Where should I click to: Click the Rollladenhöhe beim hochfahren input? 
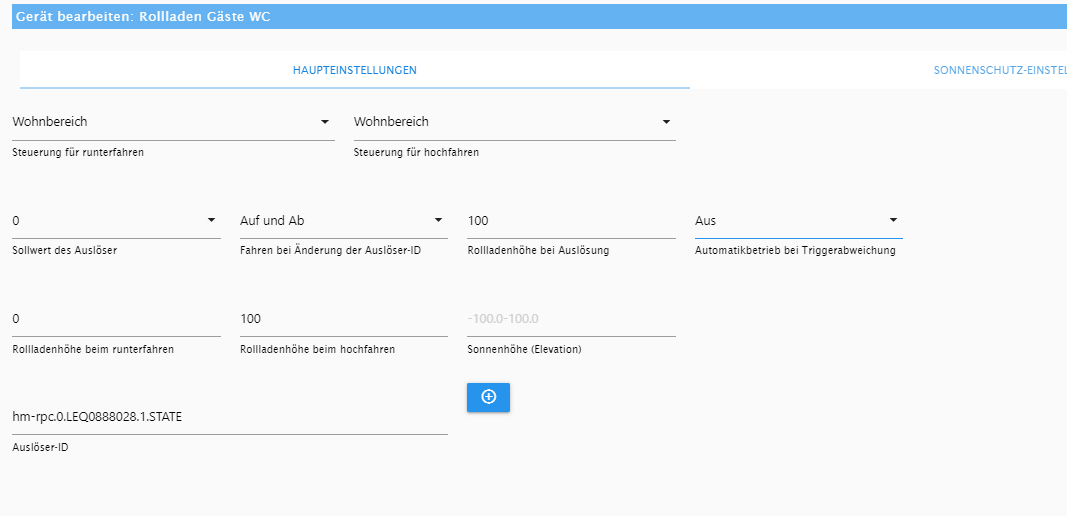(x=344, y=319)
